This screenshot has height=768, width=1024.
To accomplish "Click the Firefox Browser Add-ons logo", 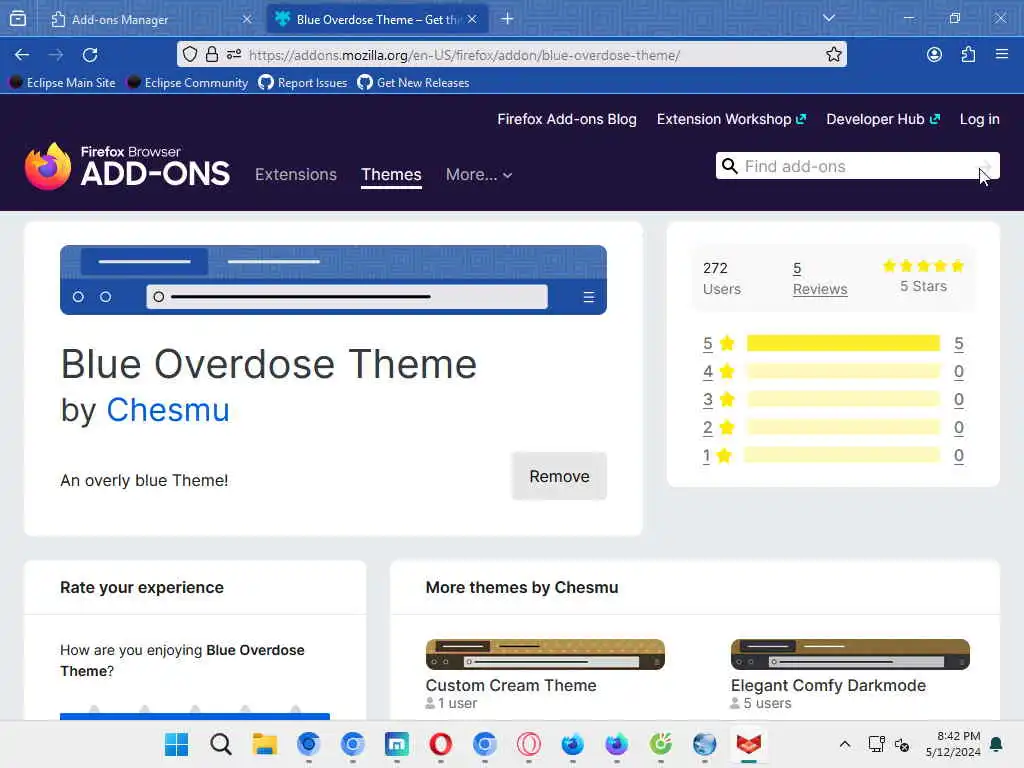I will (127, 167).
